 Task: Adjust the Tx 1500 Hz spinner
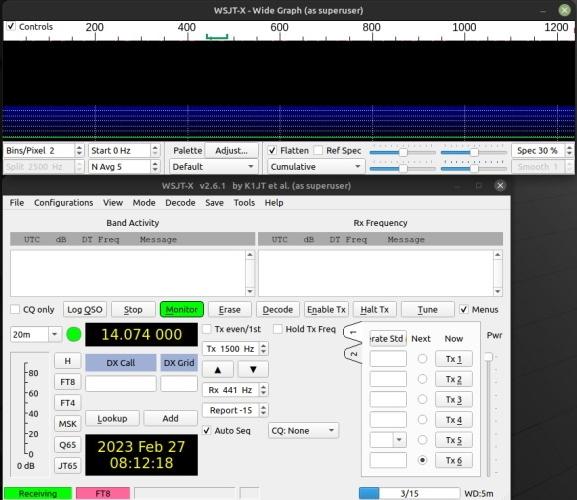click(236, 349)
